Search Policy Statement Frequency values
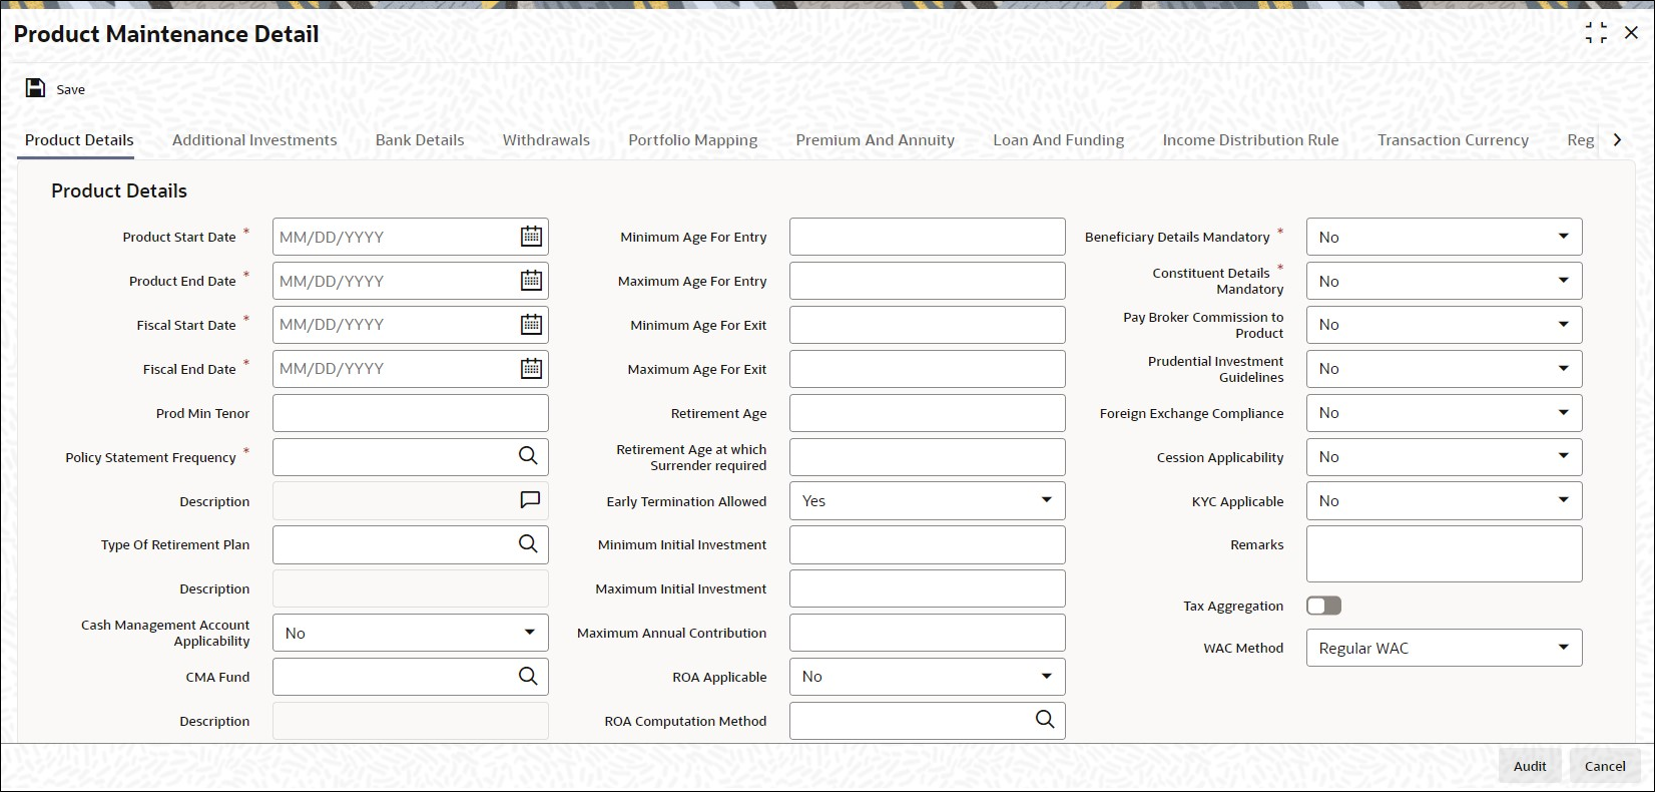Screen dimensions: 1655x792 528,456
